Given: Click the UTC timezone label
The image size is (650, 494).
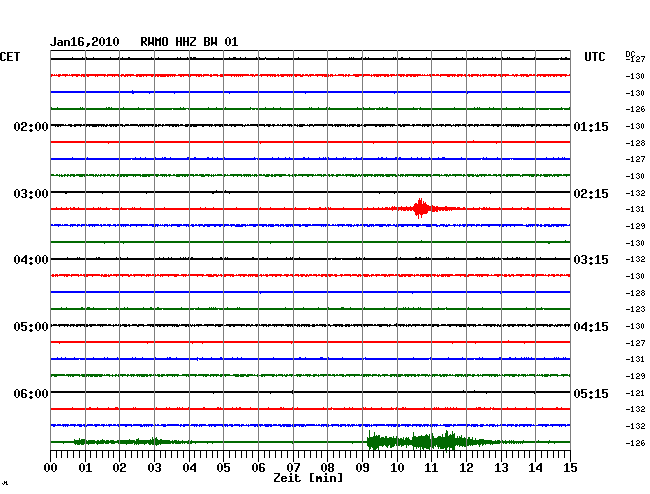Looking at the screenshot, I should coord(595,57).
